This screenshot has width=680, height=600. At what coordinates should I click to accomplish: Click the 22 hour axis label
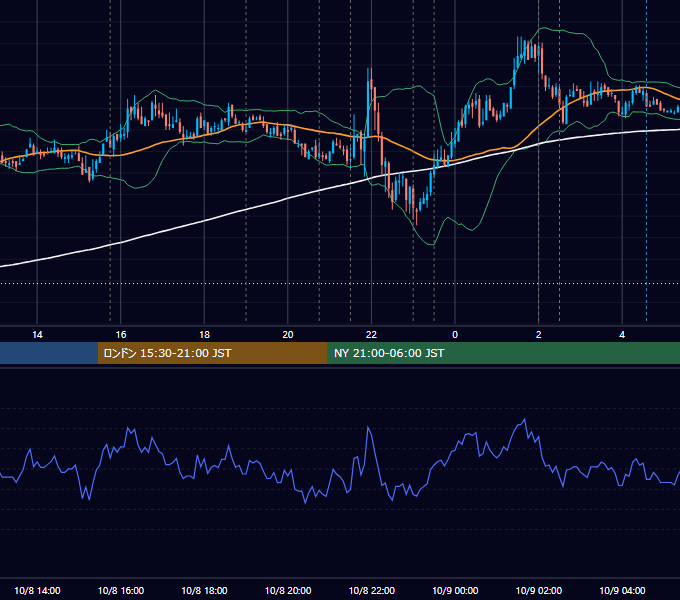point(371,335)
